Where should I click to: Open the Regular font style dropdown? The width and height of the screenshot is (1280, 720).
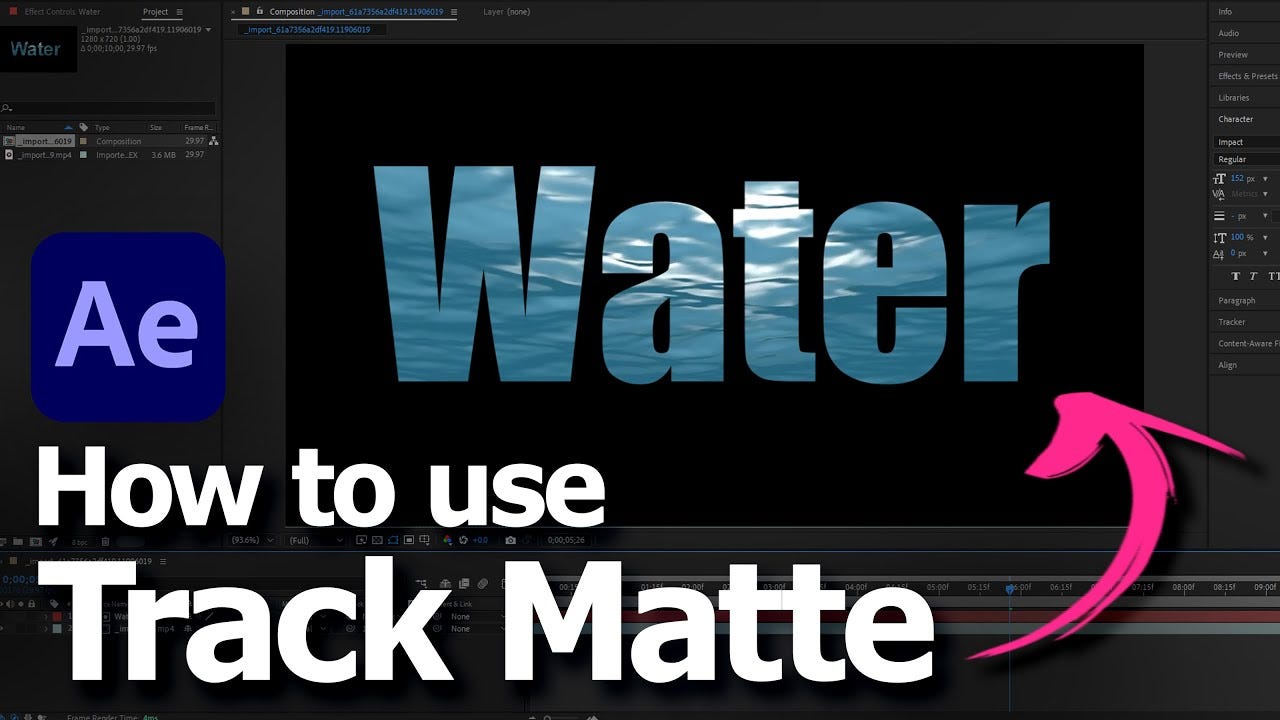tap(1246, 159)
